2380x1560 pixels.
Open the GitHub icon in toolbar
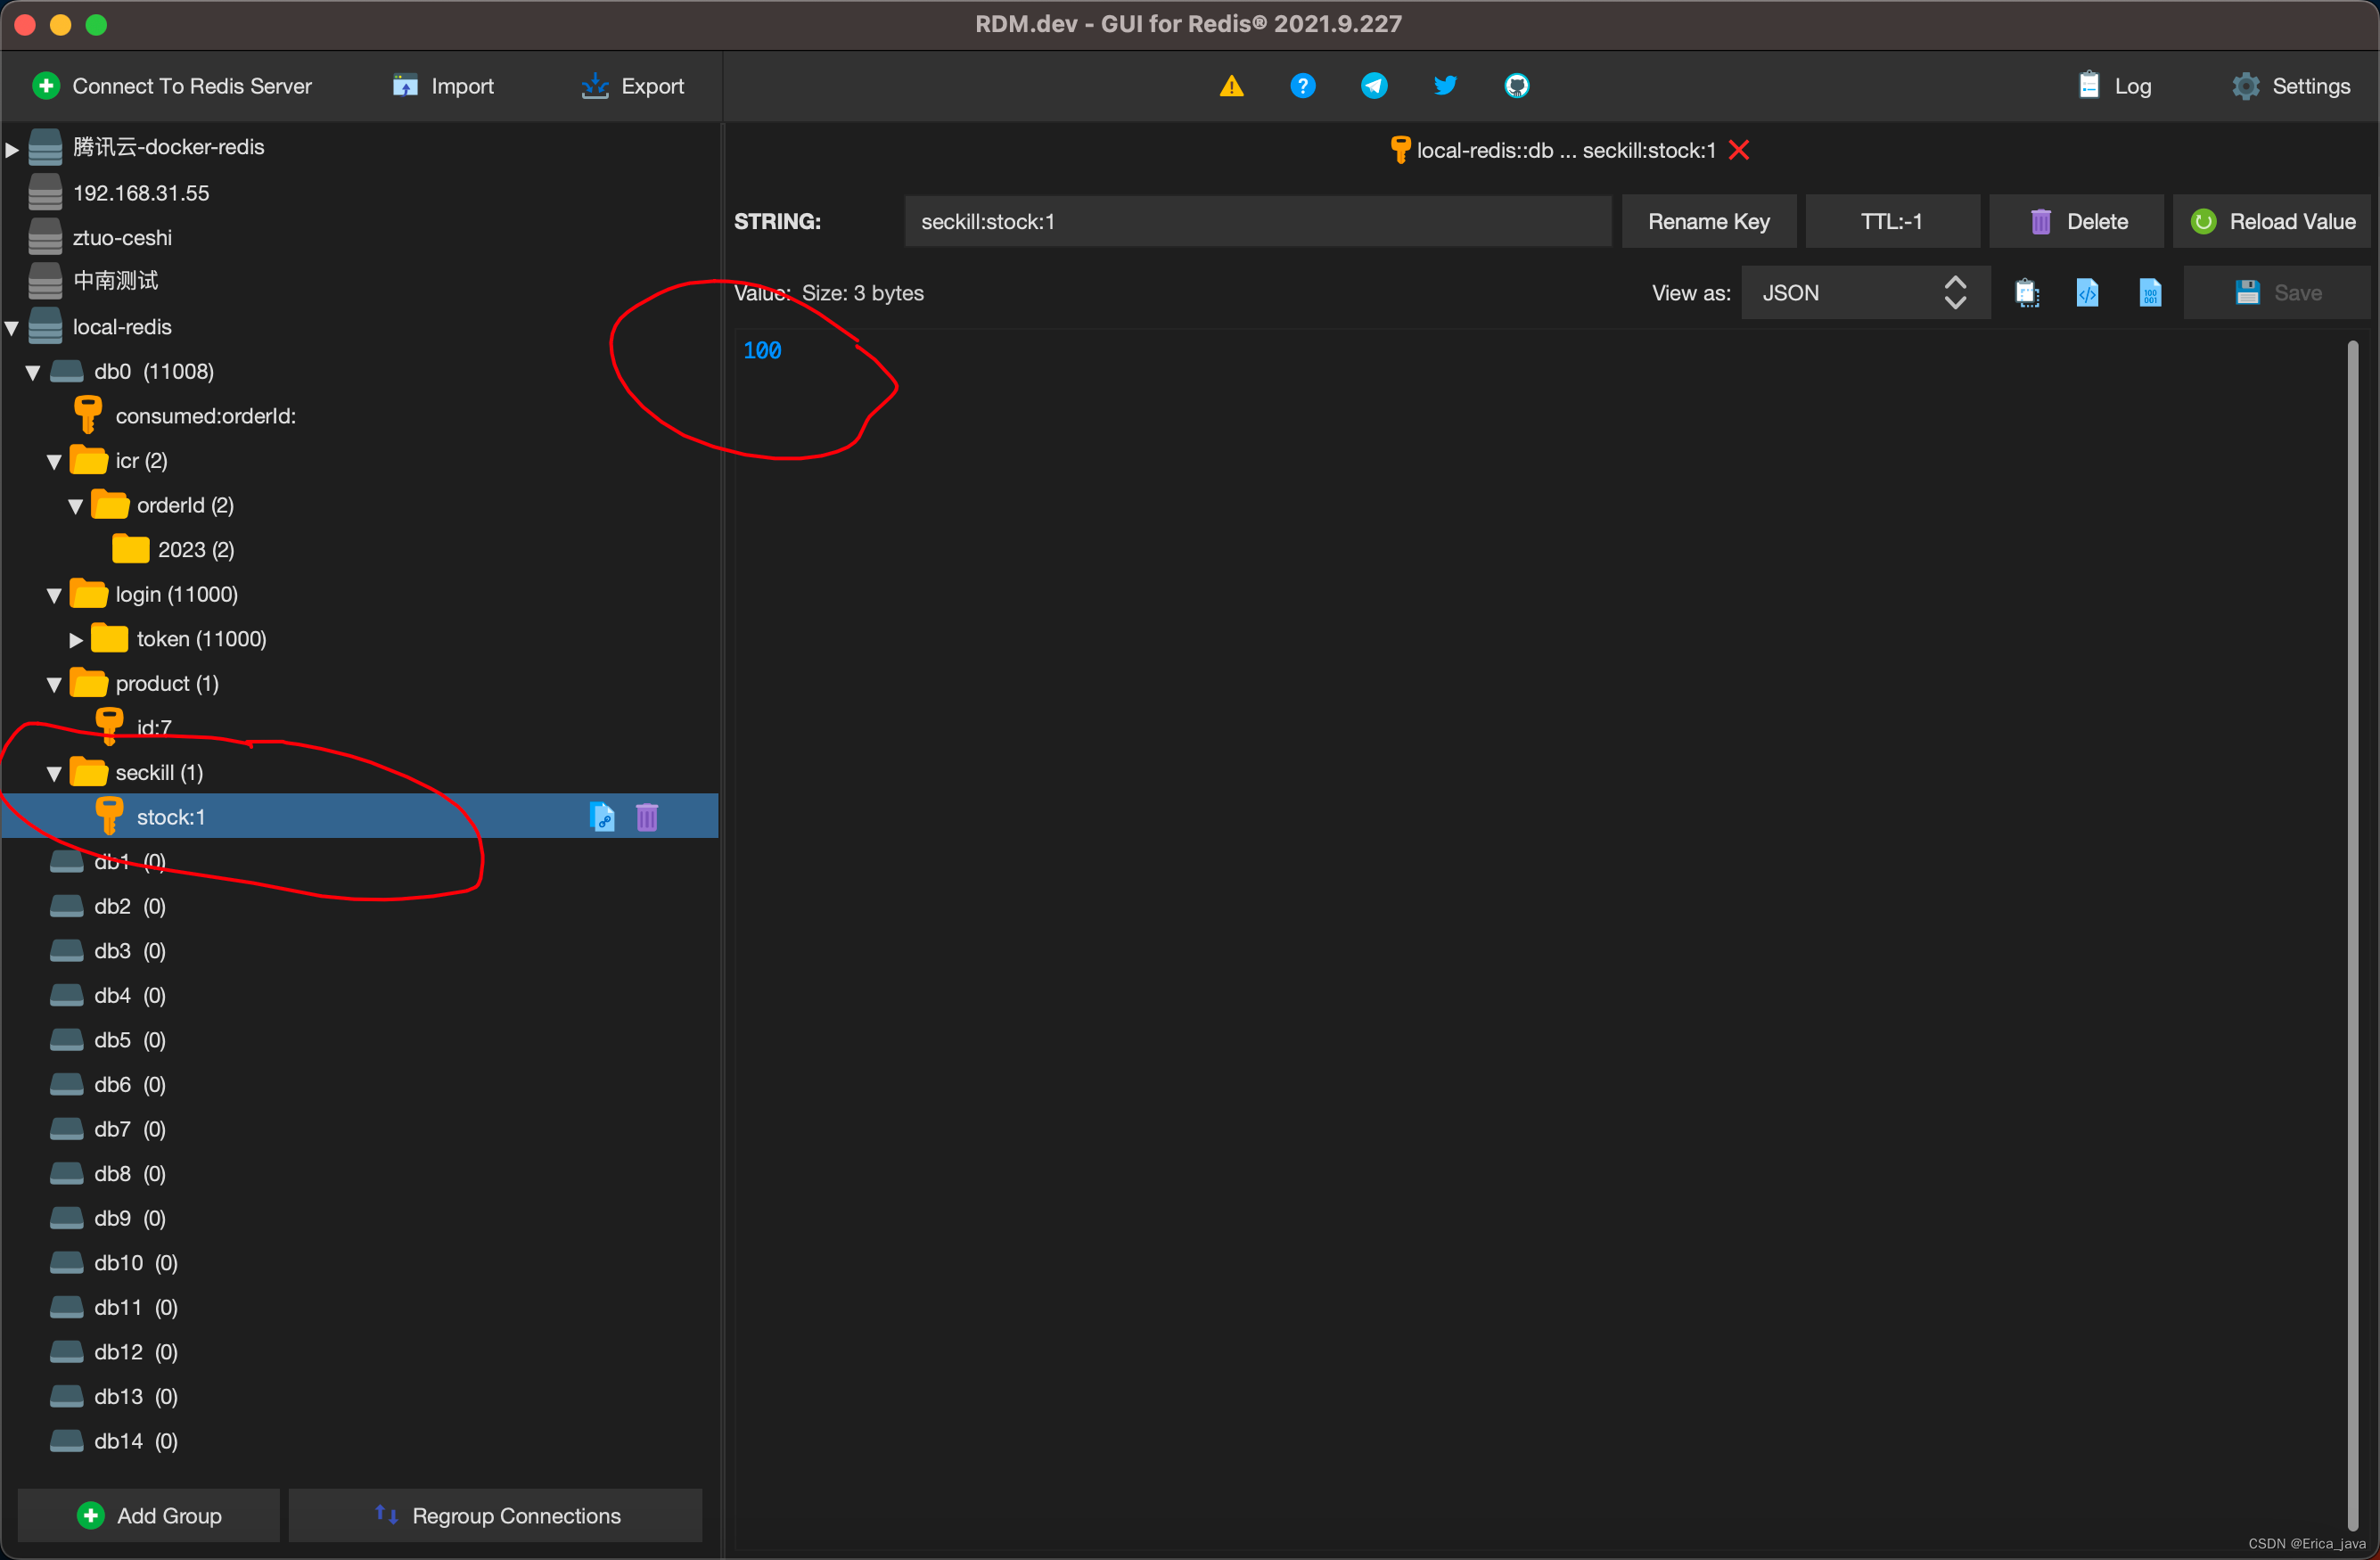[x=1516, y=86]
